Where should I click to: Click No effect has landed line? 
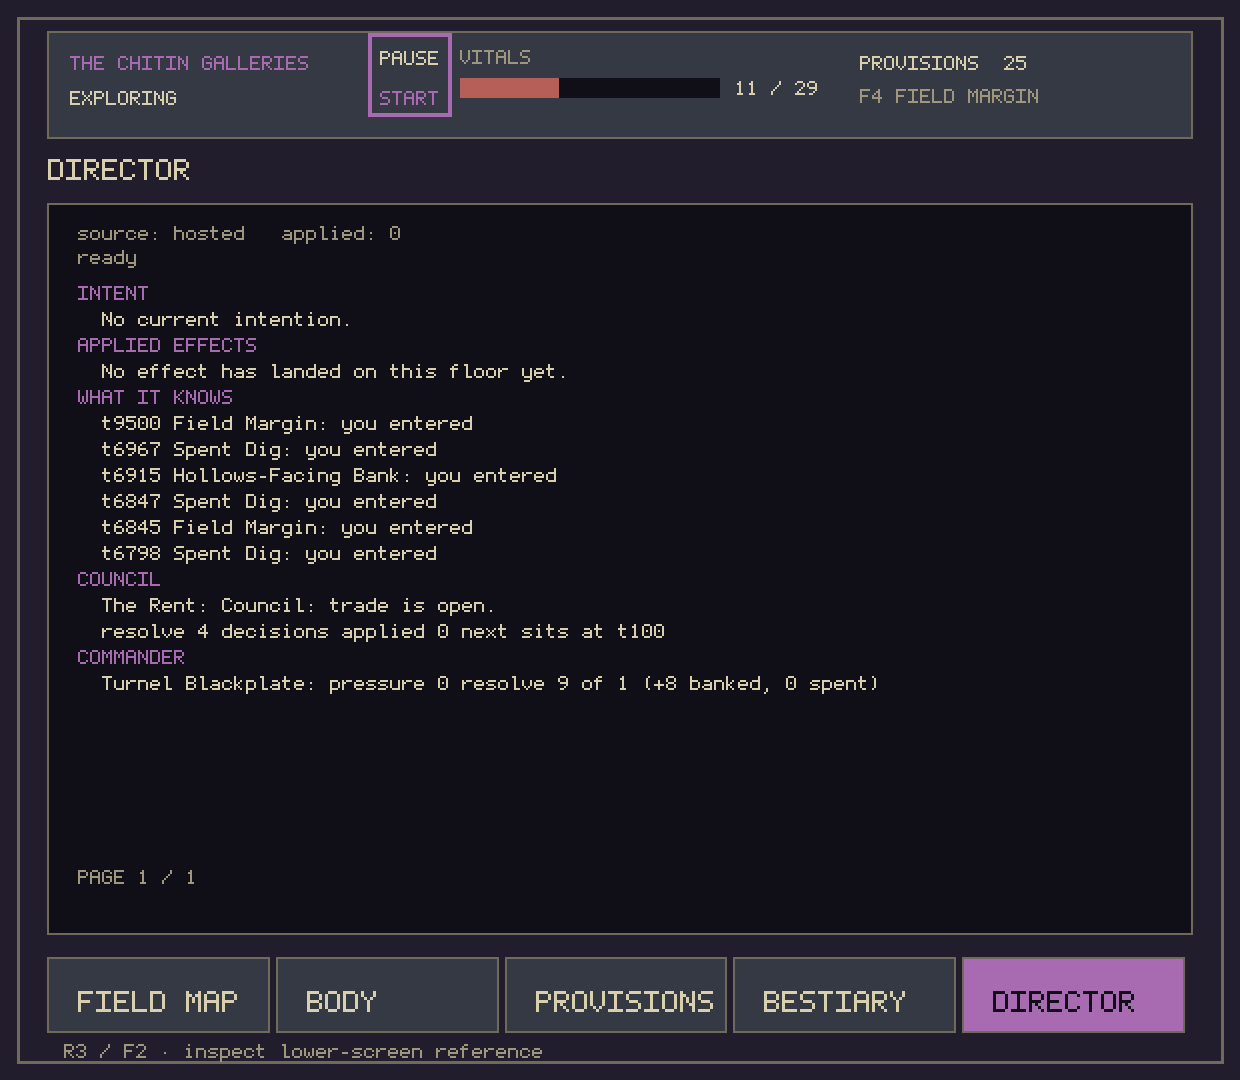(x=334, y=371)
